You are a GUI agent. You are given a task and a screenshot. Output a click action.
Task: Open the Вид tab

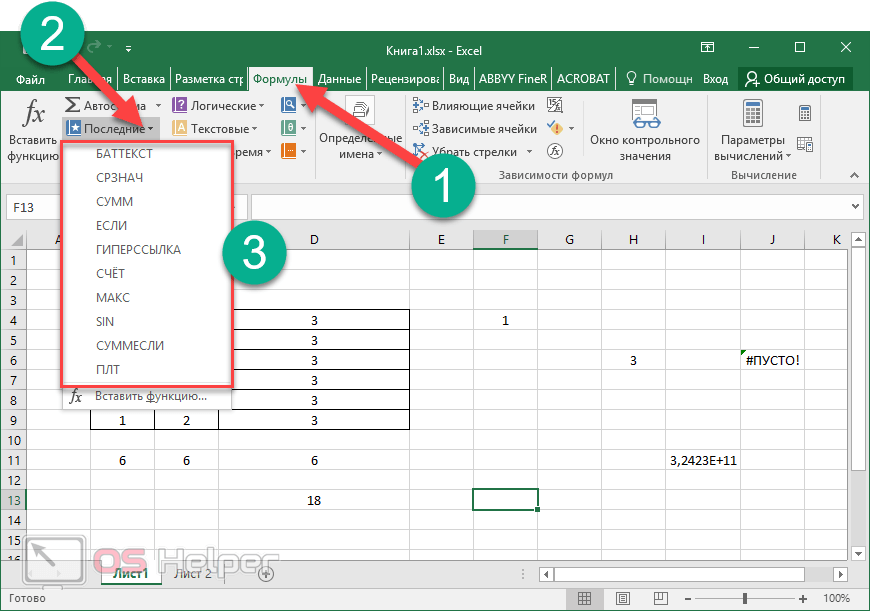[459, 79]
